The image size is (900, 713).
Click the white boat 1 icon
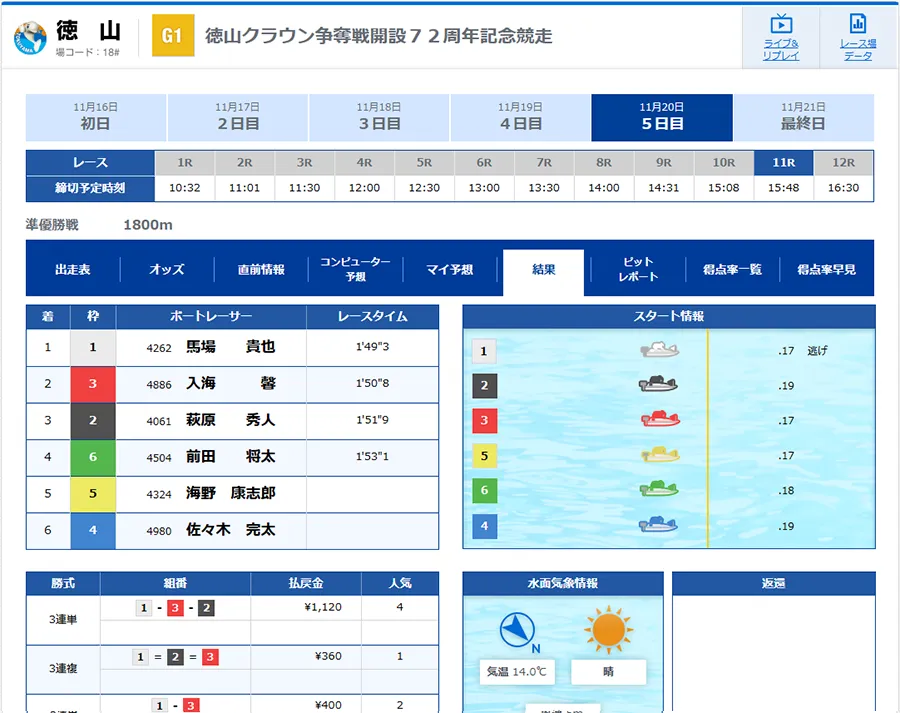pyautogui.click(x=659, y=350)
